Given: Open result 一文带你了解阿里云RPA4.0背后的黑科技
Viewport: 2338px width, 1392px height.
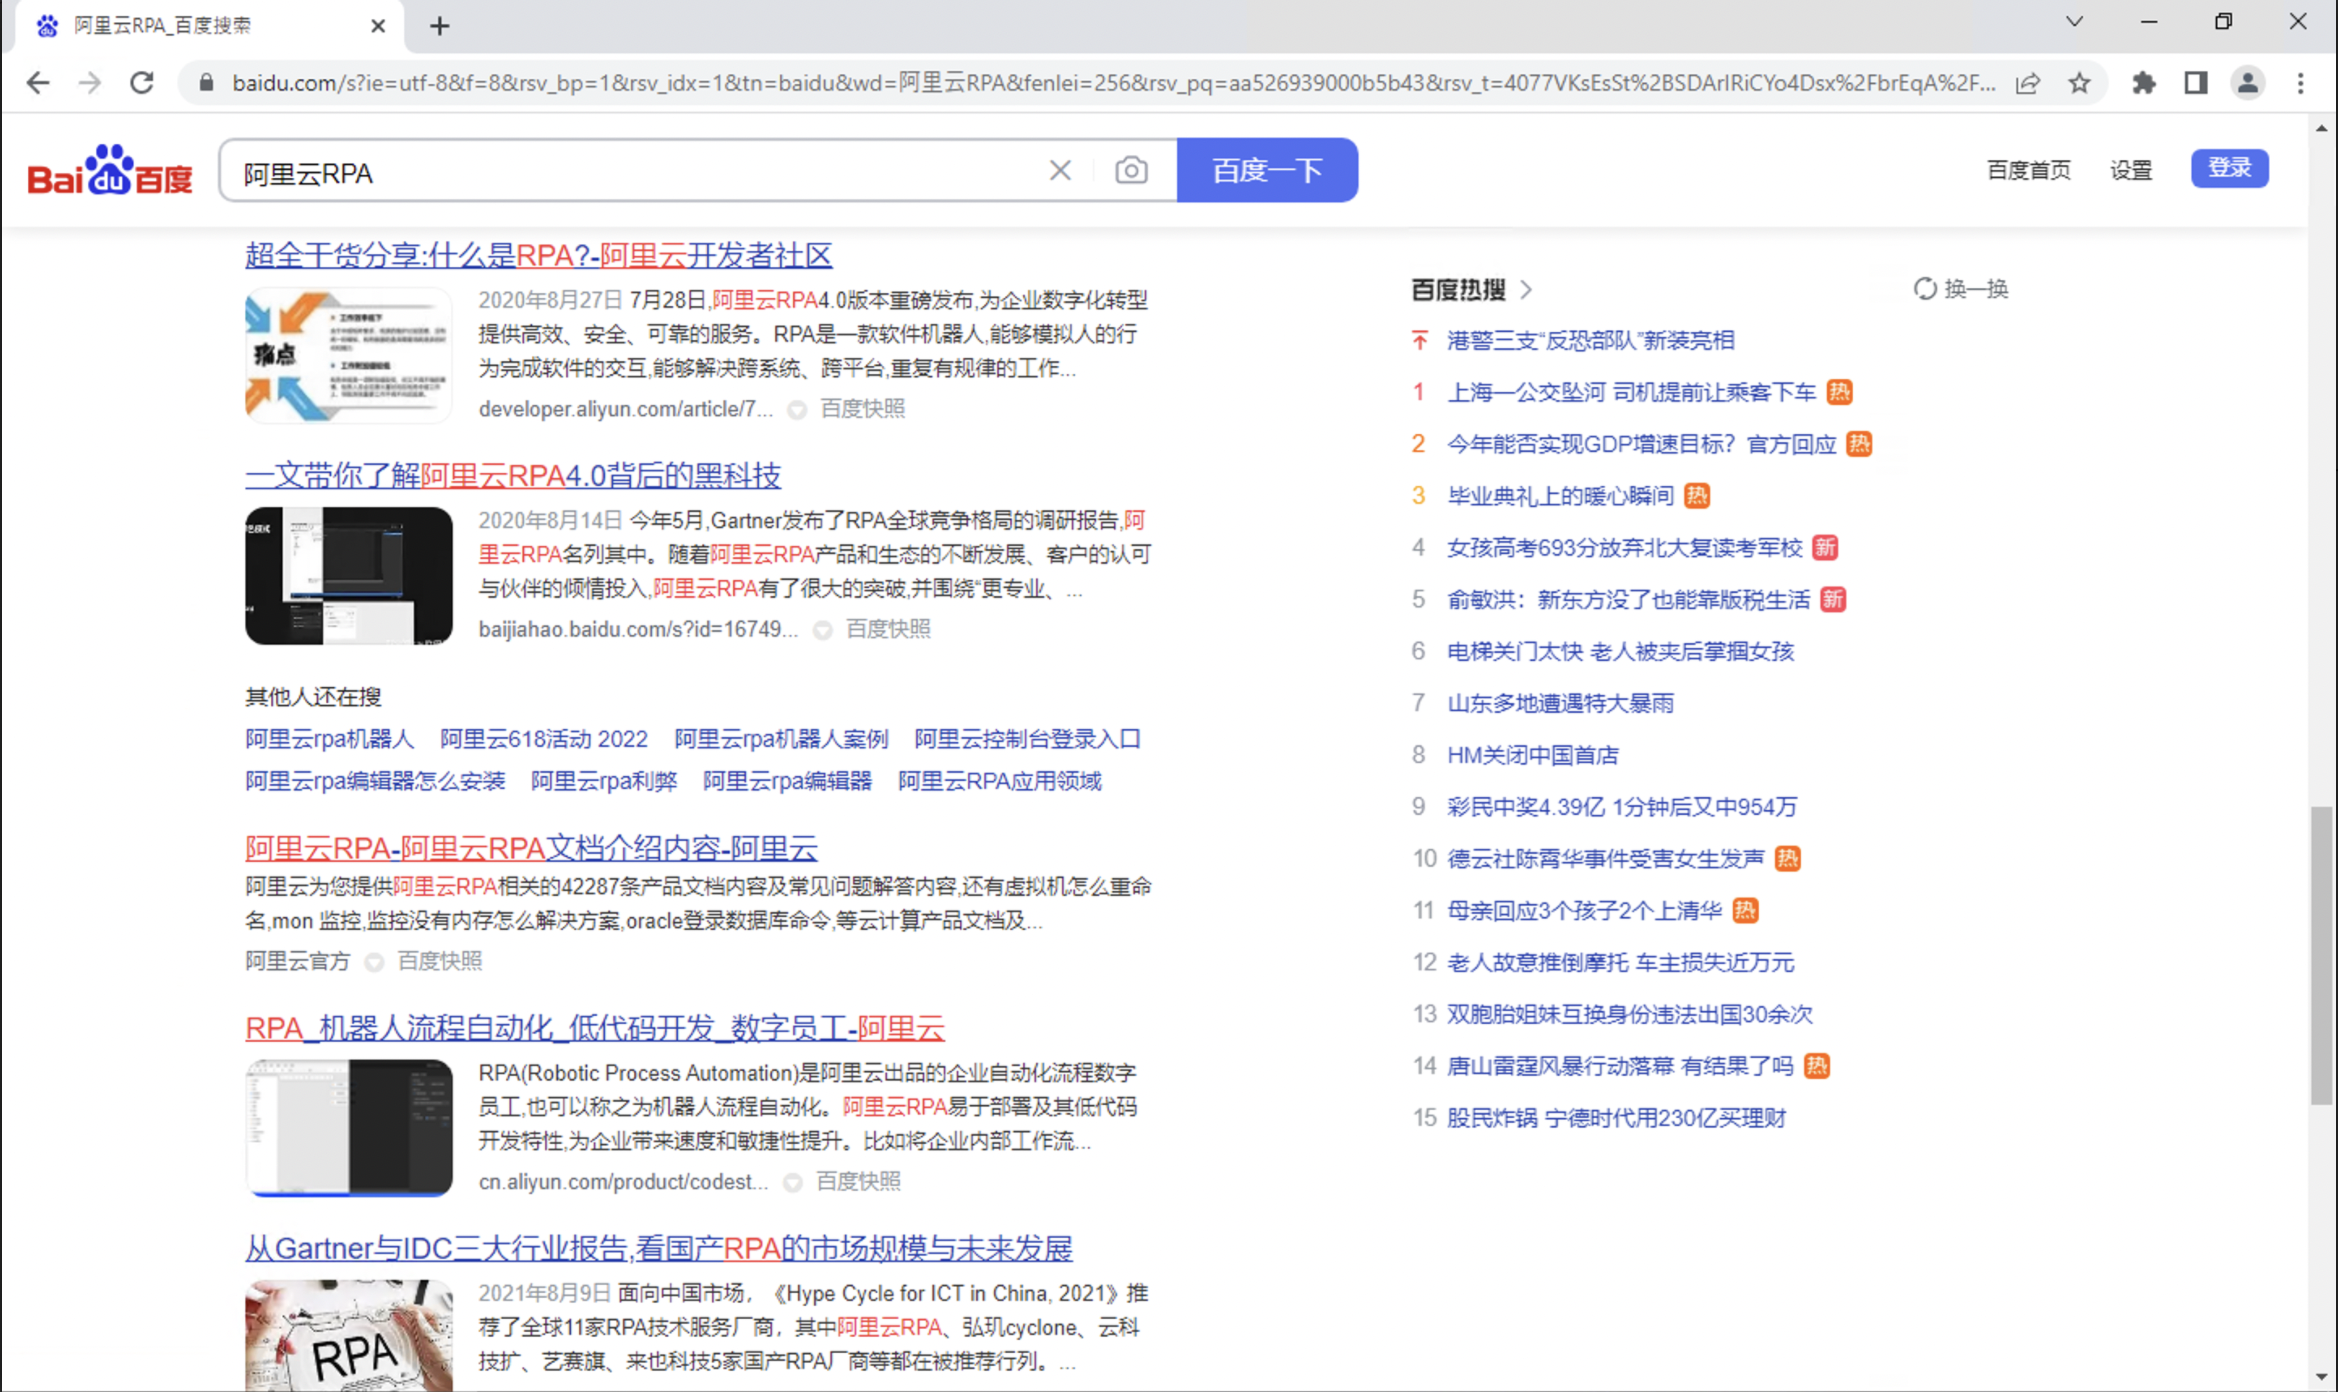Looking at the screenshot, I should [x=513, y=475].
